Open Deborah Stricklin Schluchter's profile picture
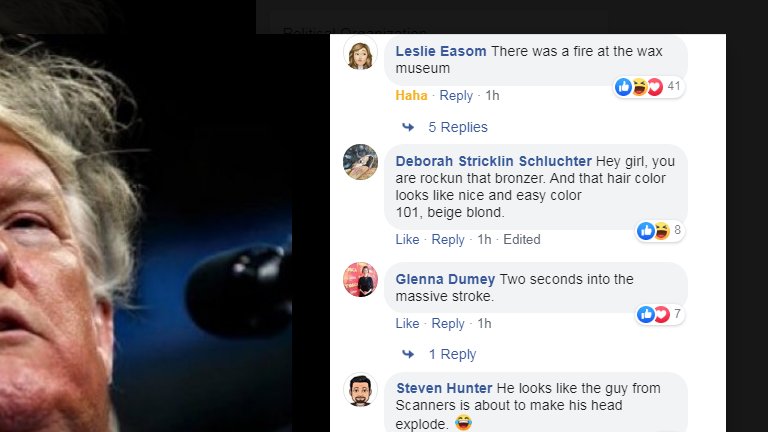 (360, 162)
